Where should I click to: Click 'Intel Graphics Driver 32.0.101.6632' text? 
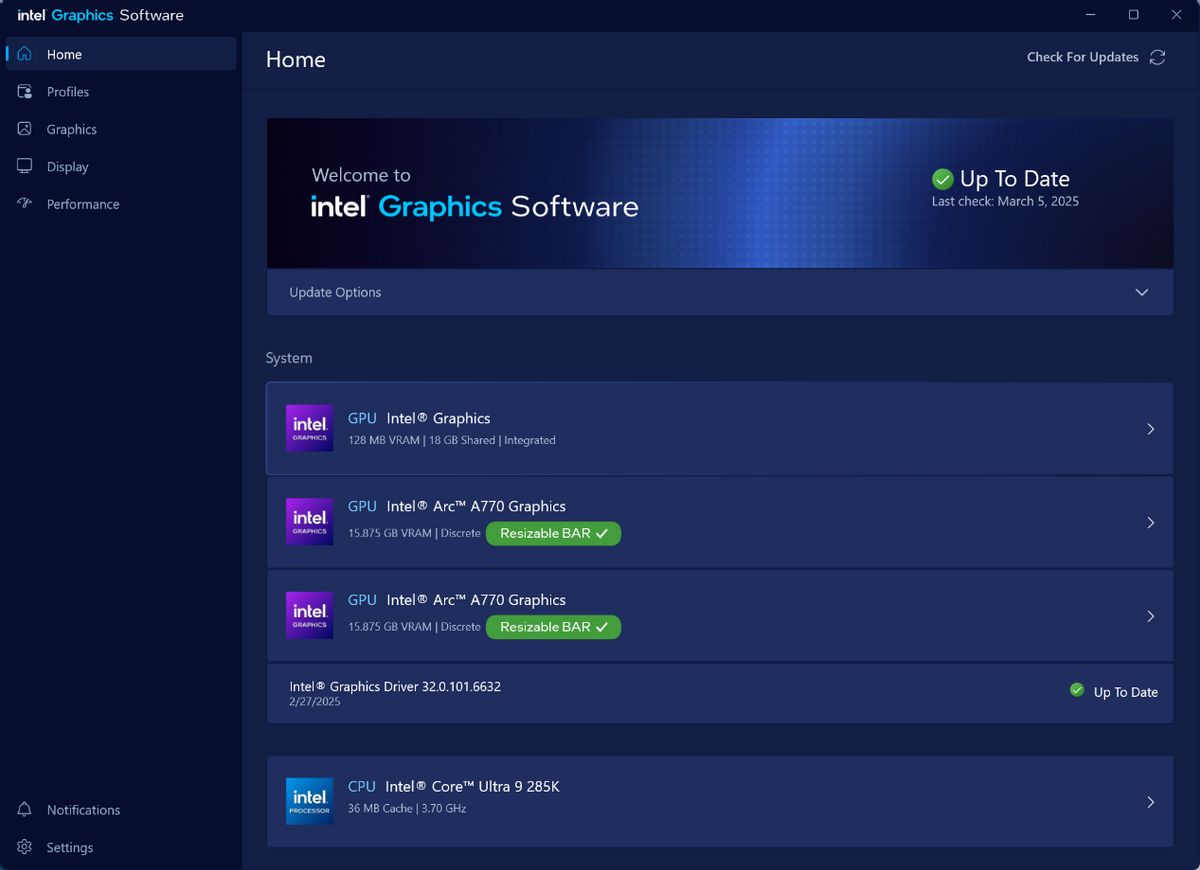(x=395, y=687)
